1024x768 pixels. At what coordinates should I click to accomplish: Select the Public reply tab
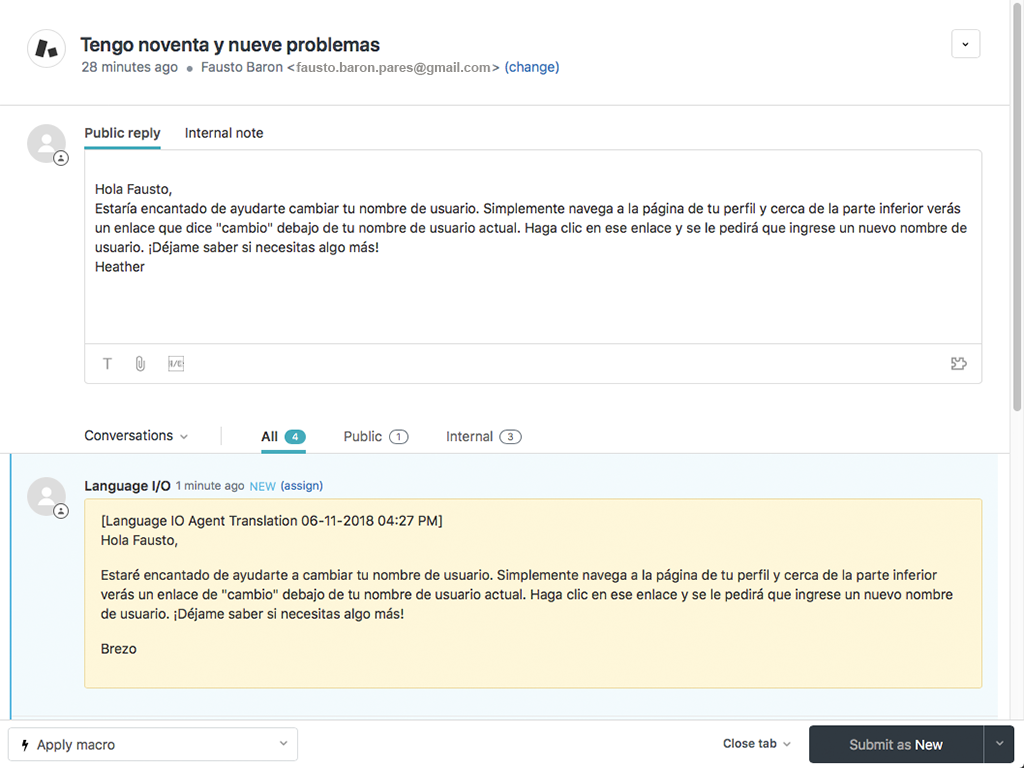[x=122, y=133]
